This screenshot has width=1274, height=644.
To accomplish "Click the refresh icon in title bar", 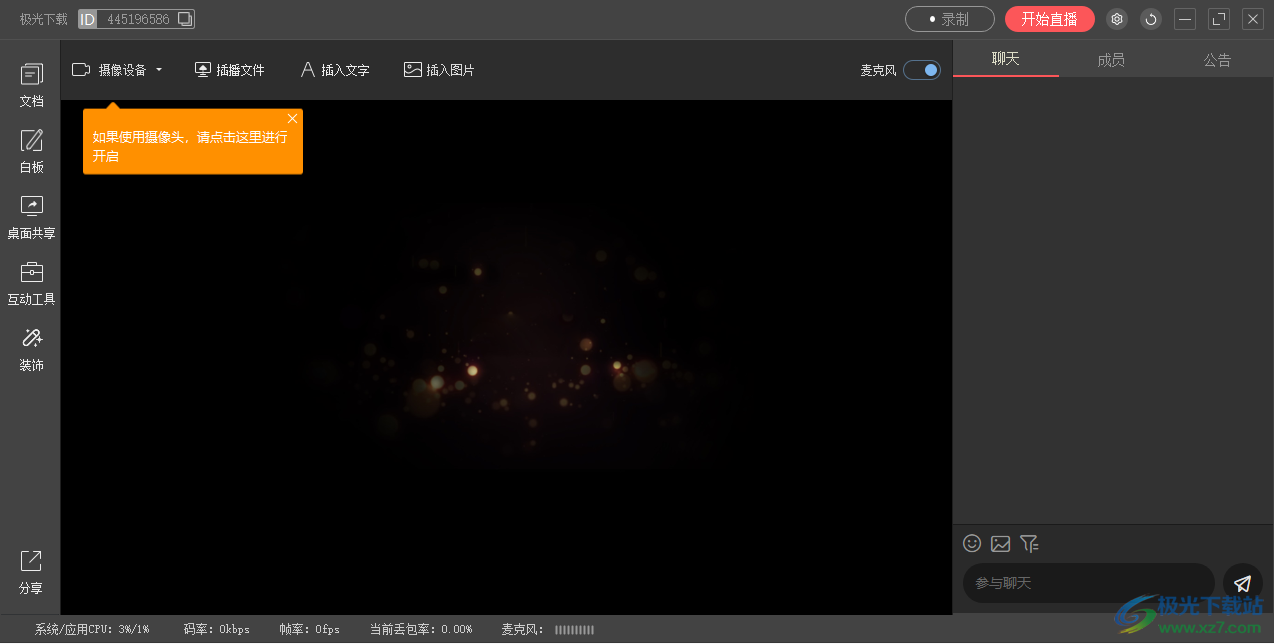I will coord(1151,19).
